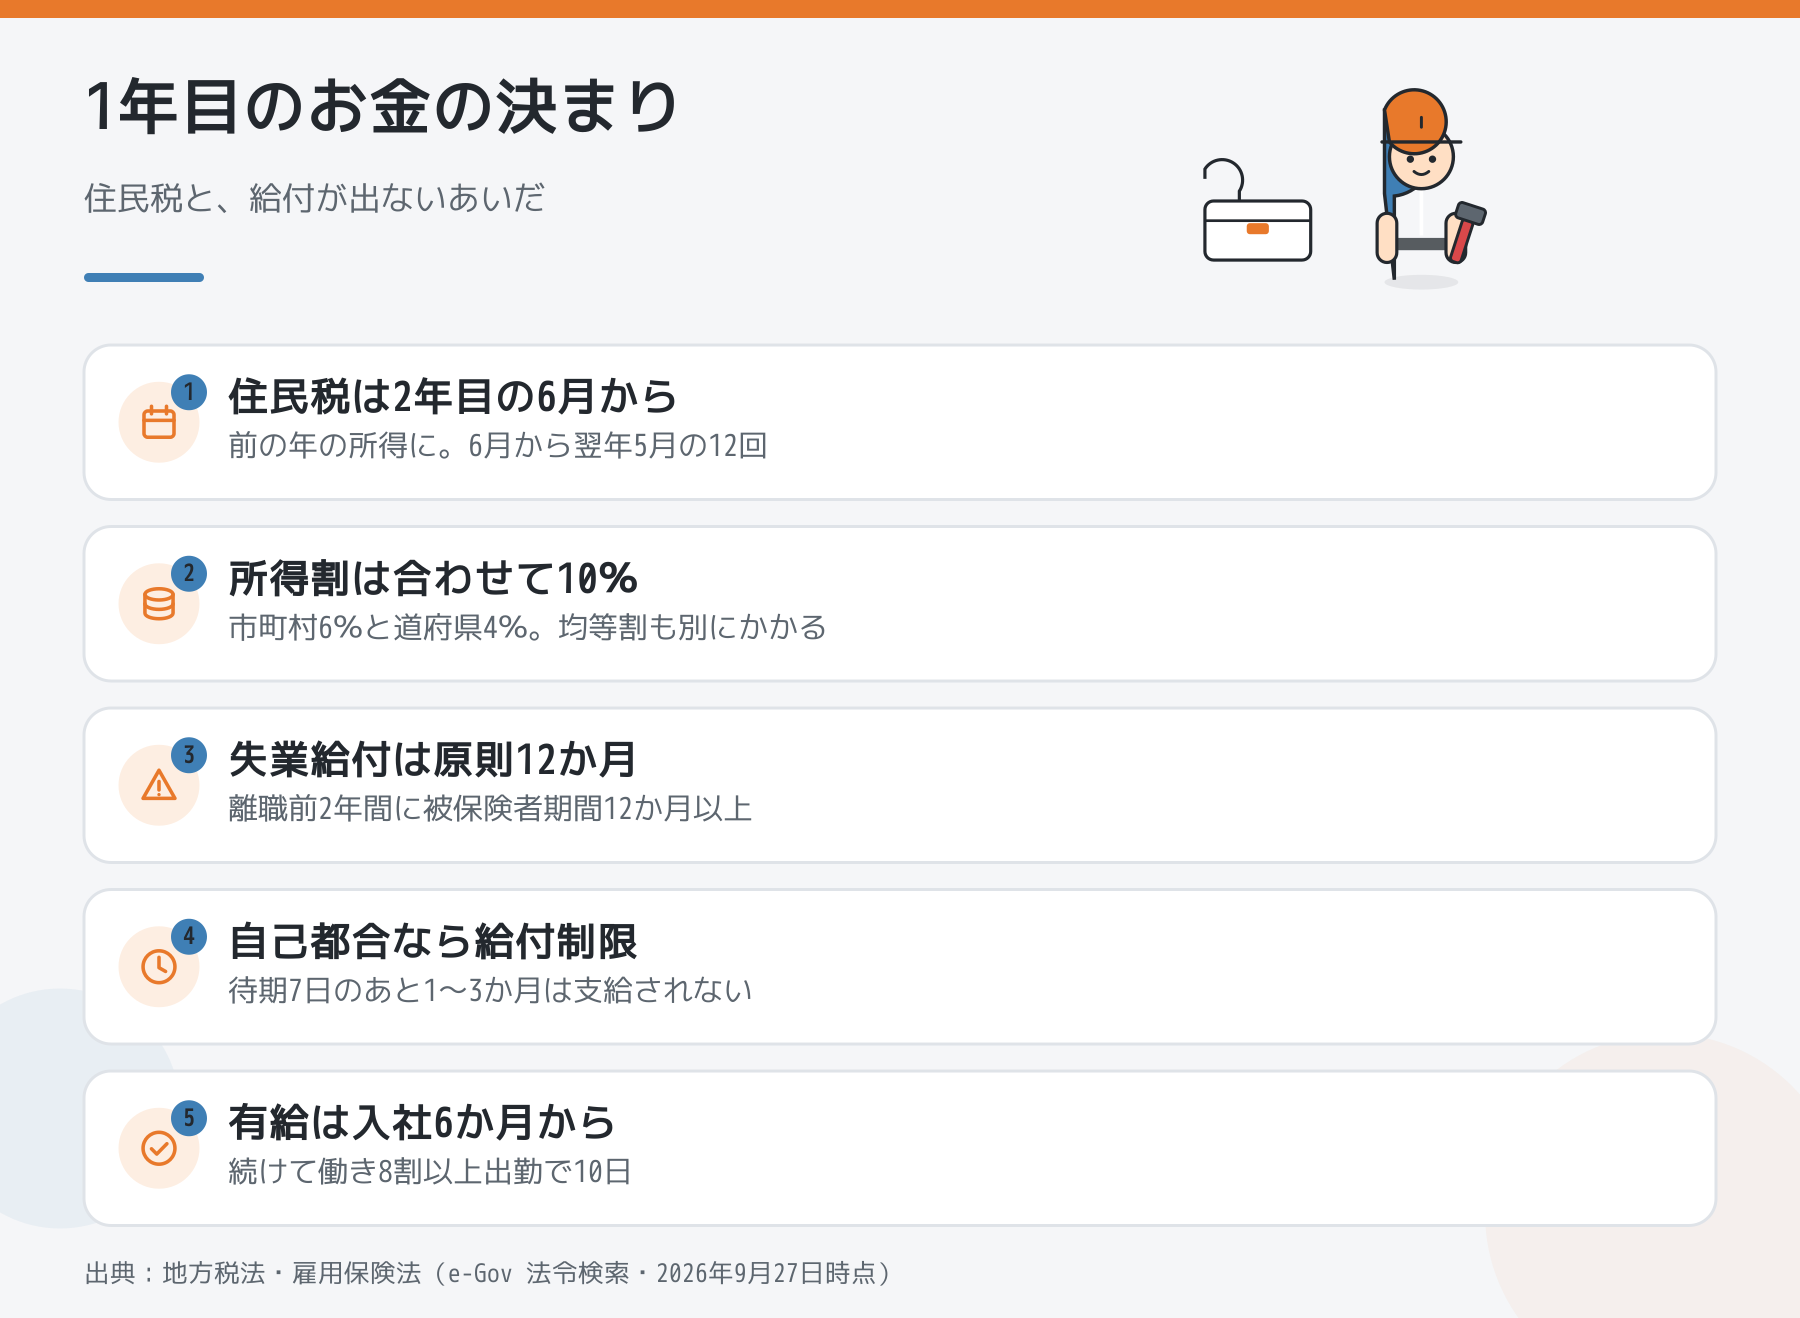Click the number 5 badge

189,1118
